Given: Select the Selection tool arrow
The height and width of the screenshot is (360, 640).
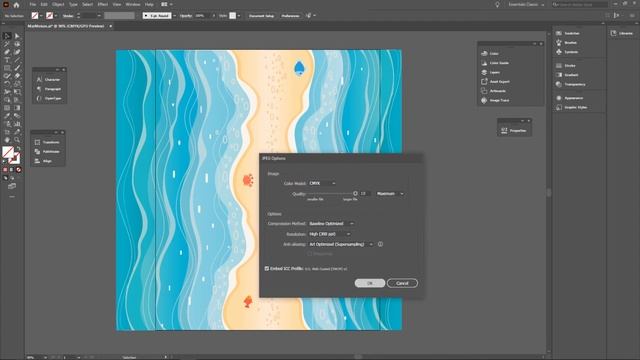Looking at the screenshot, I should 7,36.
